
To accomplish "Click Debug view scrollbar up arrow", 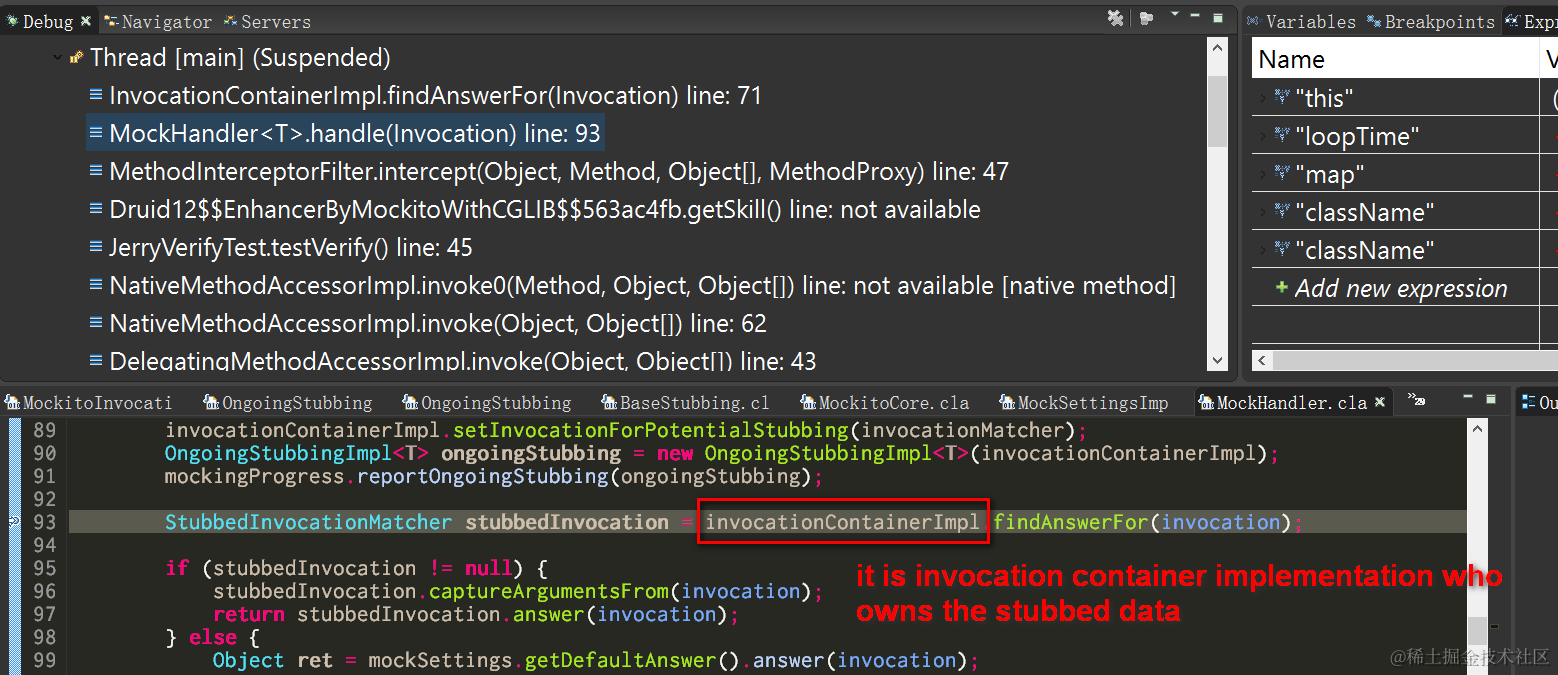I will [1217, 48].
